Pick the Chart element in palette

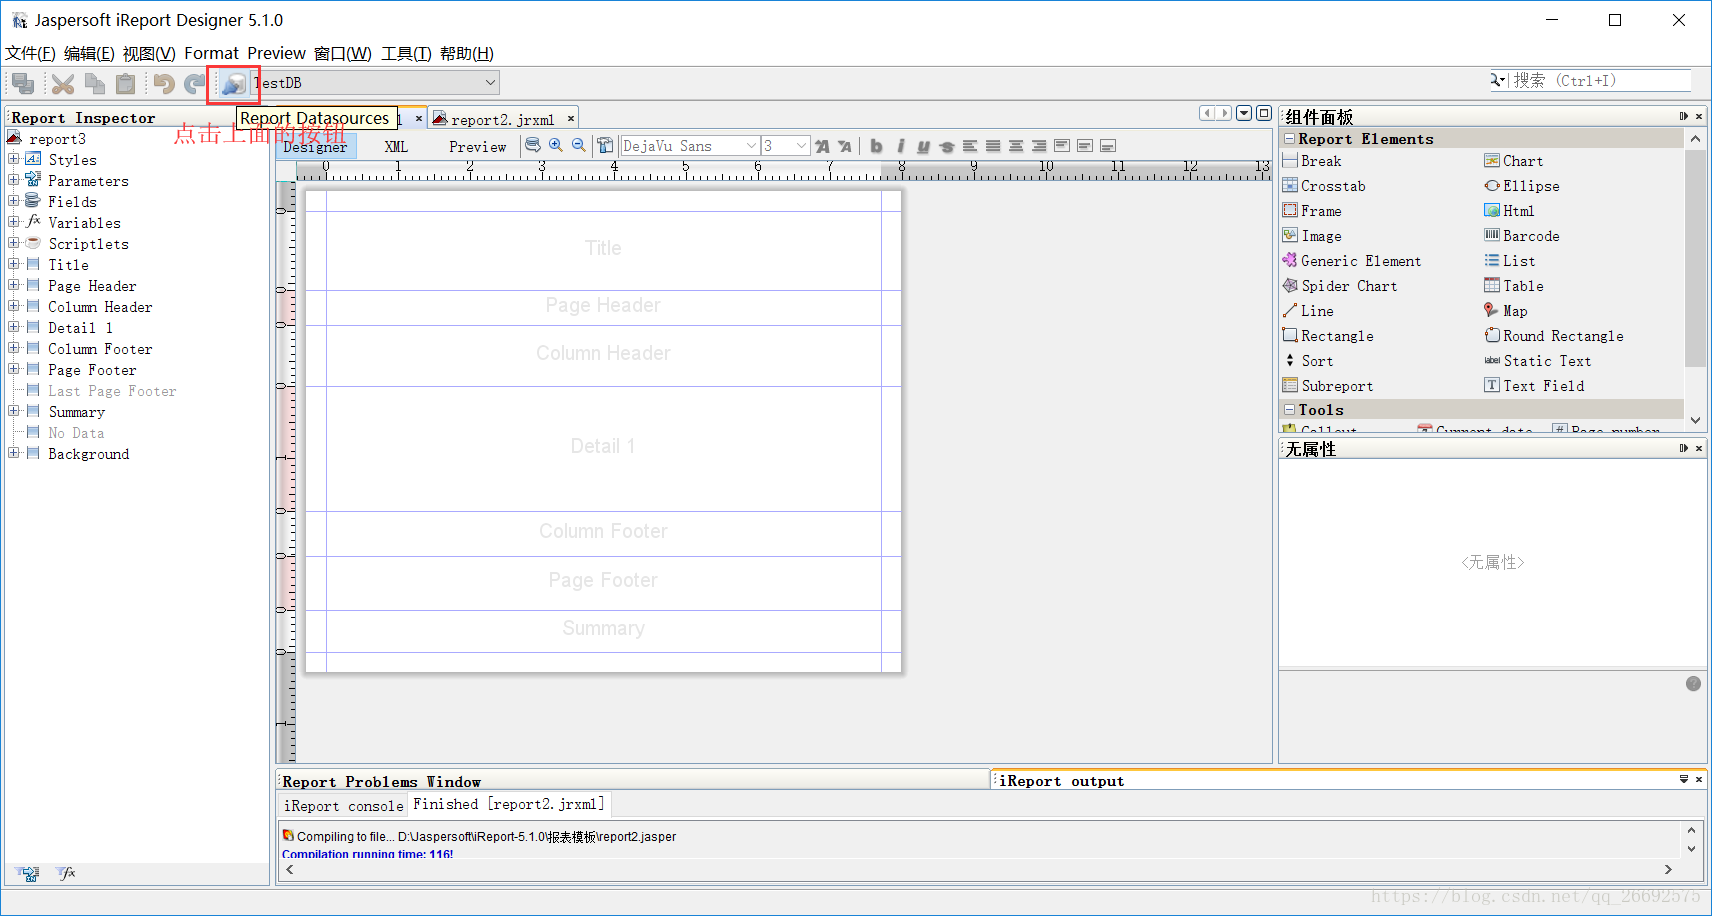pyautogui.click(x=1513, y=161)
